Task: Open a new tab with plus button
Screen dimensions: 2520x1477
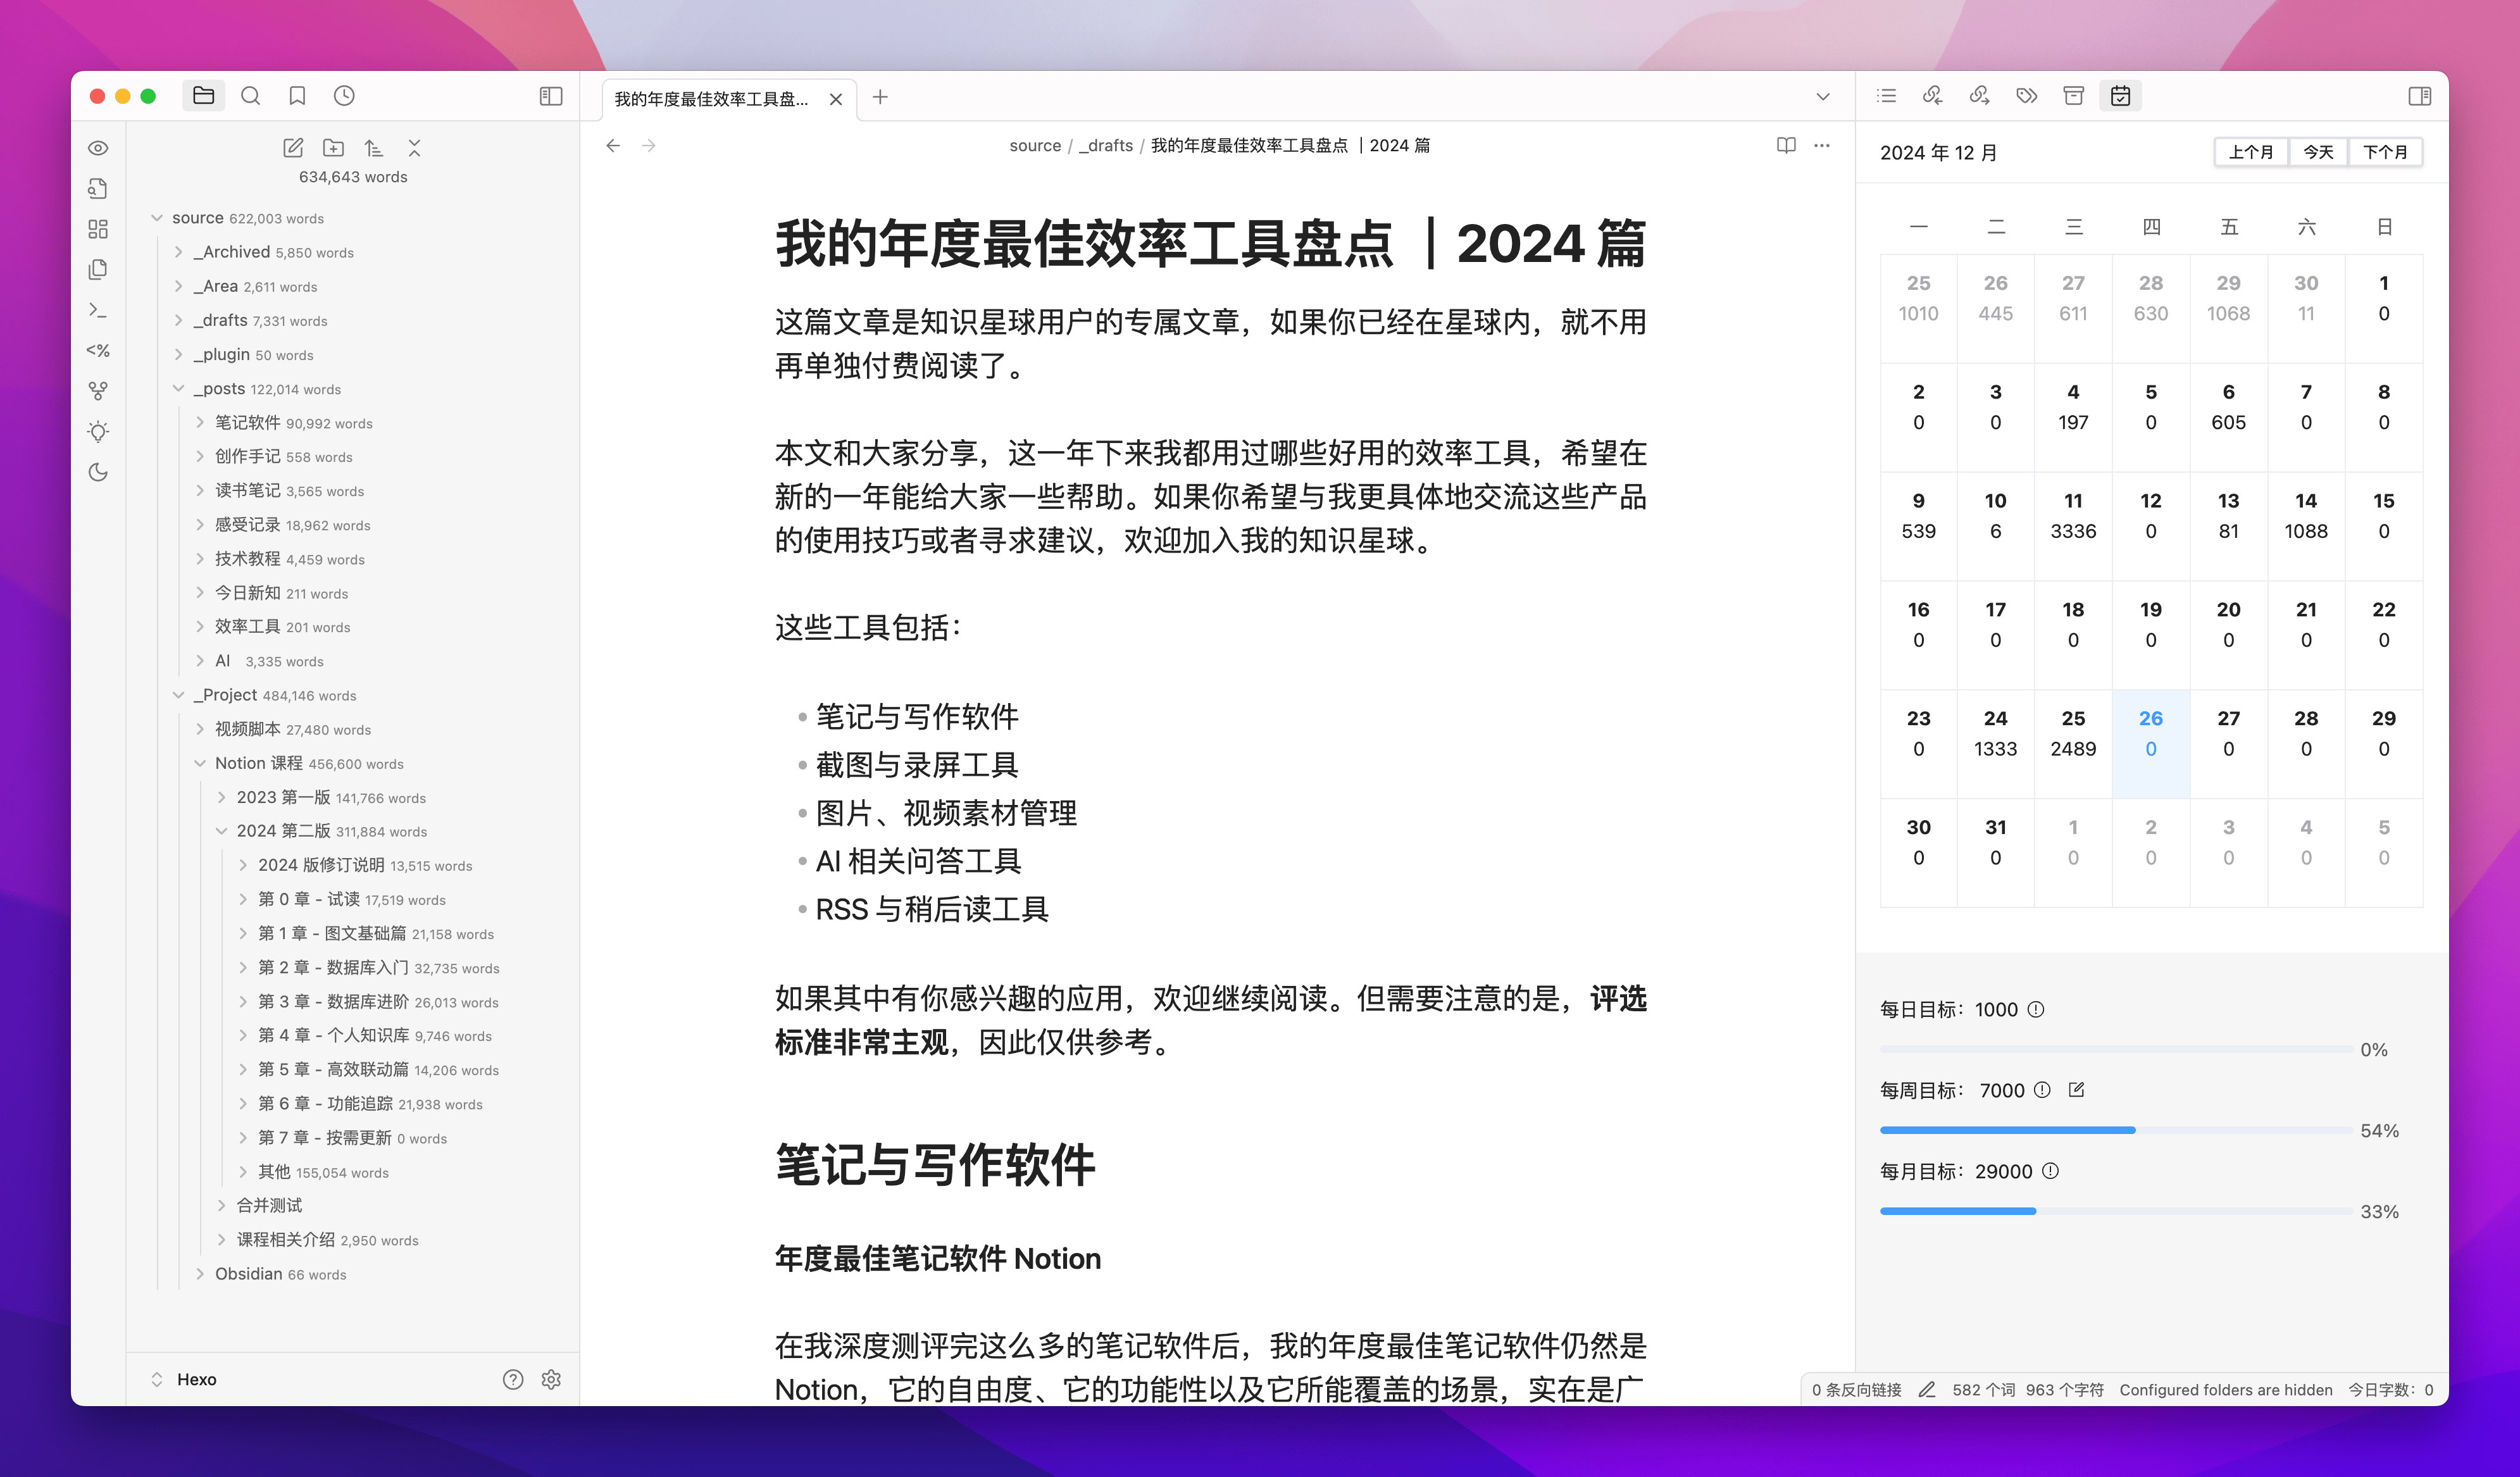Action: (880, 97)
